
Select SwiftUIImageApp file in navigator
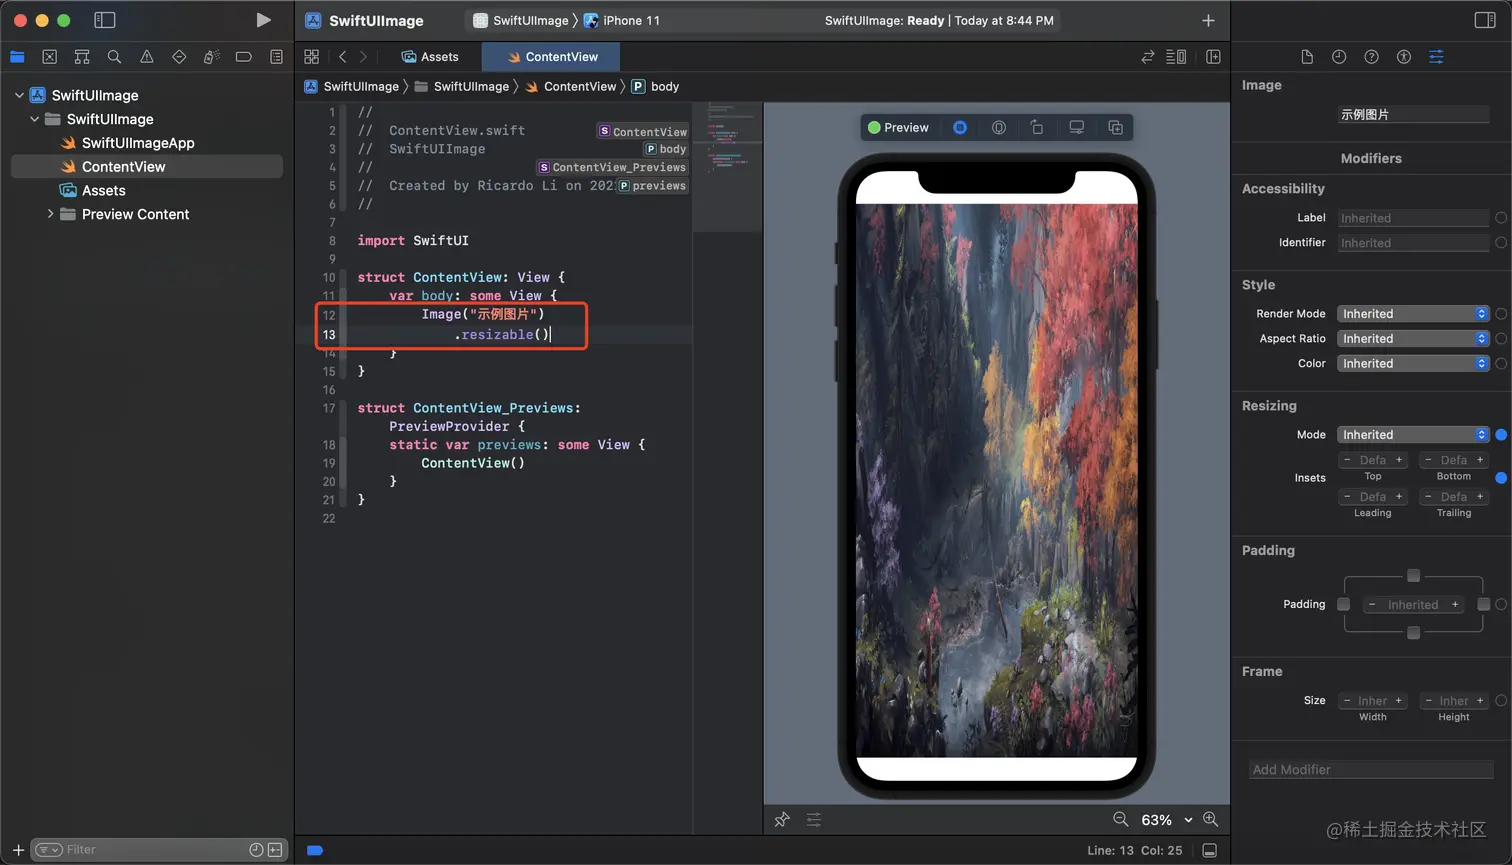coord(137,143)
